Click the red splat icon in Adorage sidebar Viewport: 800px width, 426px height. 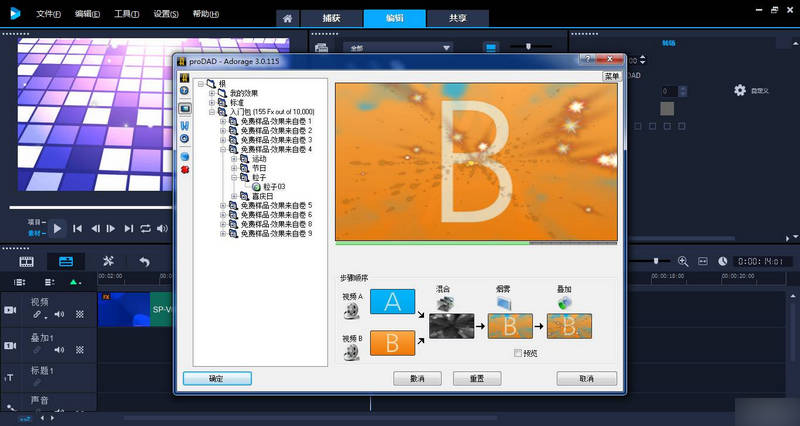click(x=185, y=169)
